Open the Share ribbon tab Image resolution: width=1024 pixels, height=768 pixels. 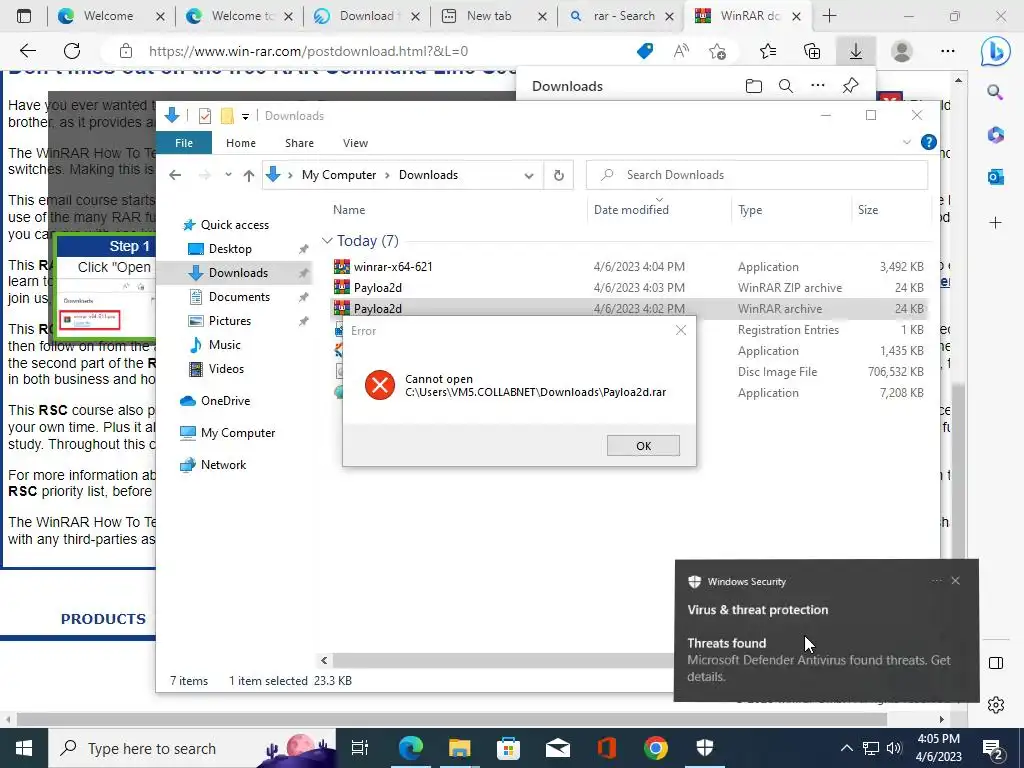299,142
